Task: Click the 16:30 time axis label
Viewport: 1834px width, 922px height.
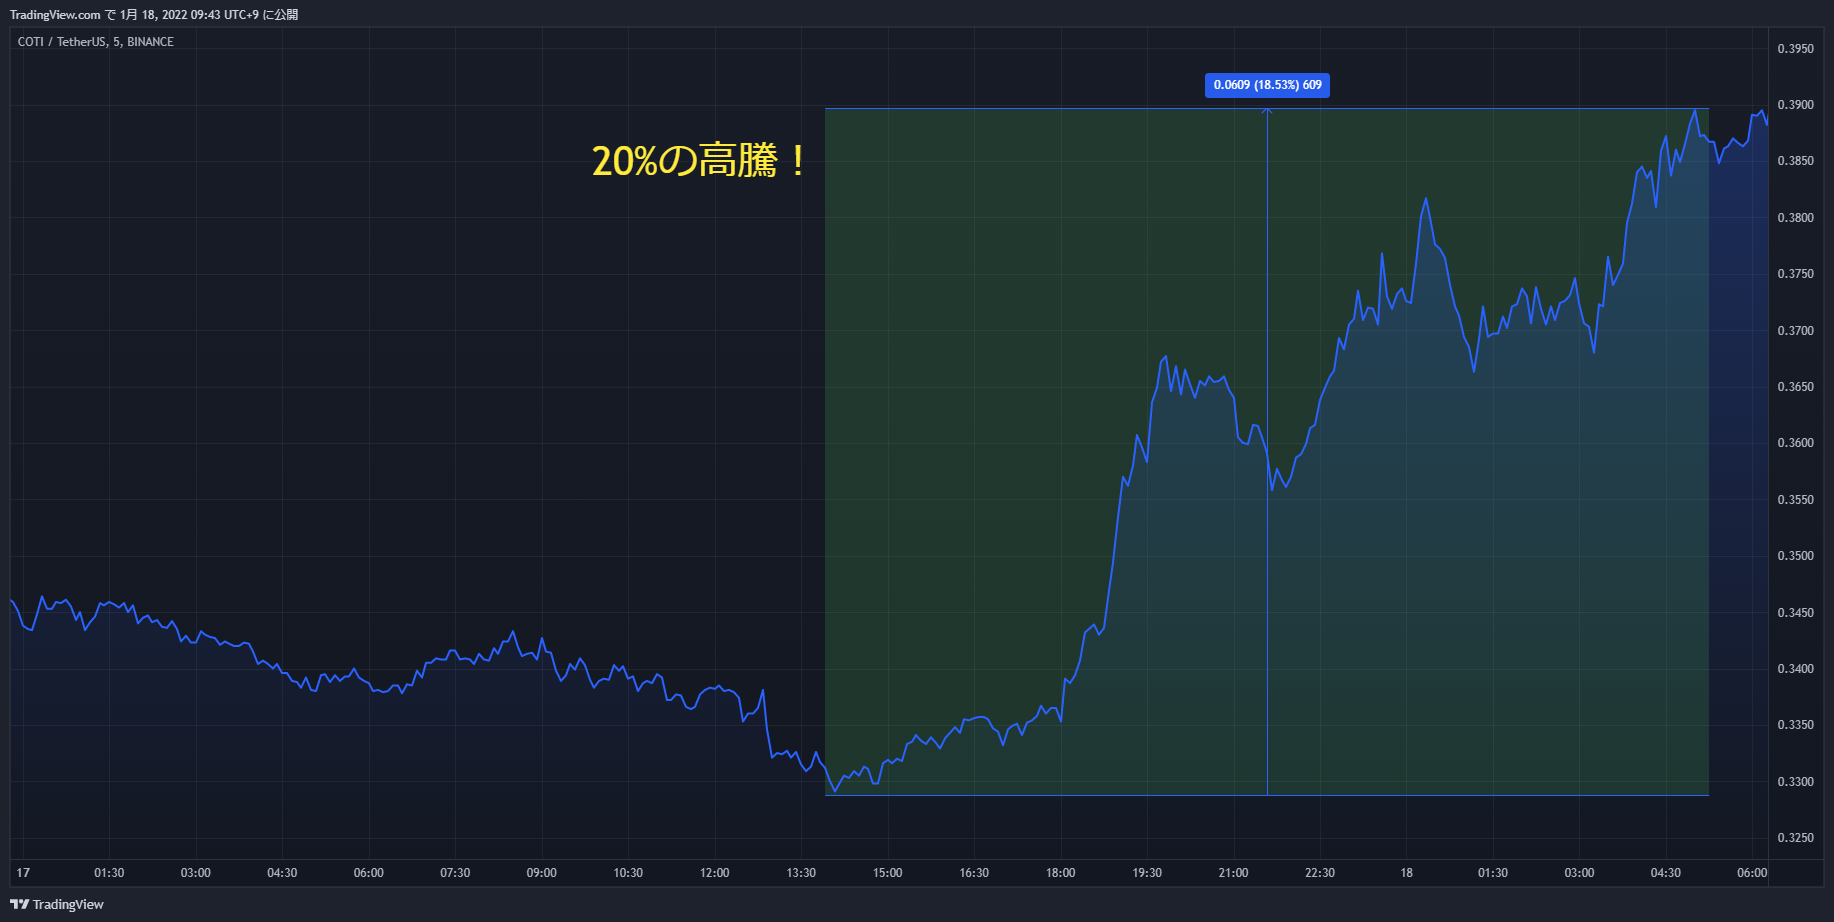Action: click(974, 873)
